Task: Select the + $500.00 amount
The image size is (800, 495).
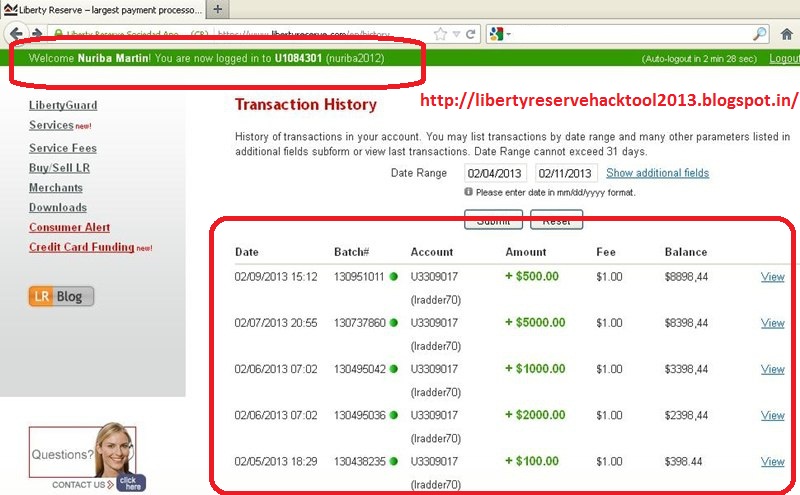Action: [532, 277]
